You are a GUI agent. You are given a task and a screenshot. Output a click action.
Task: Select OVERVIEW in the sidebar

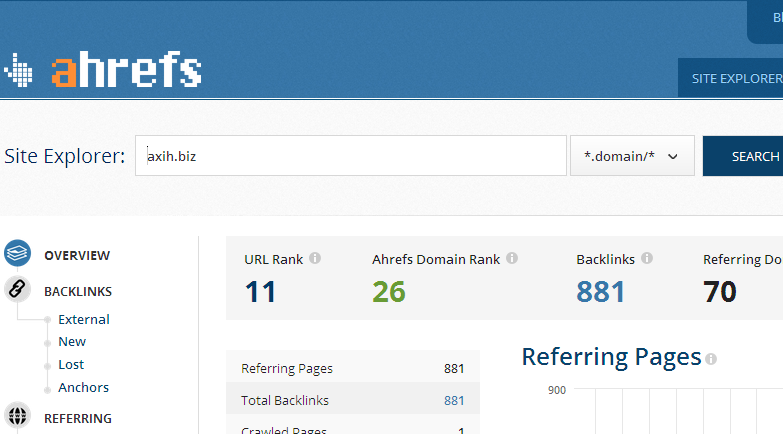pyautogui.click(x=77, y=256)
